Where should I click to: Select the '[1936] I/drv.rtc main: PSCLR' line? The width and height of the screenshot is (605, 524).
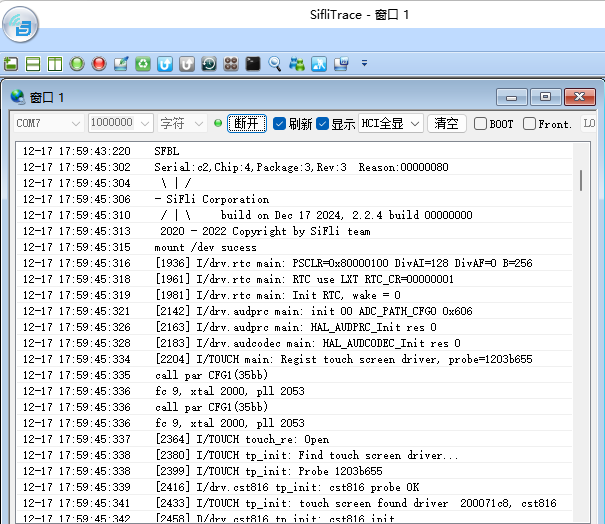295,263
